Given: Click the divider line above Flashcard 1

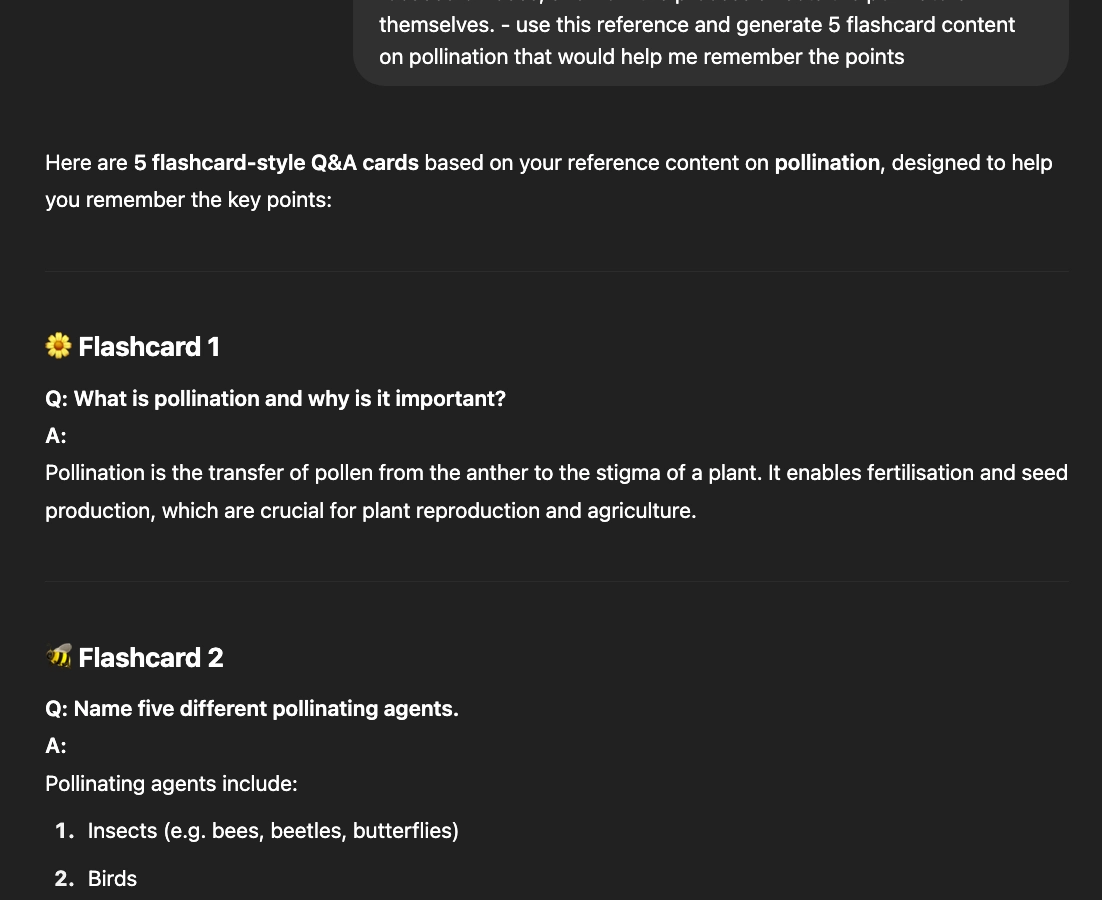Looking at the screenshot, I should pos(556,271).
